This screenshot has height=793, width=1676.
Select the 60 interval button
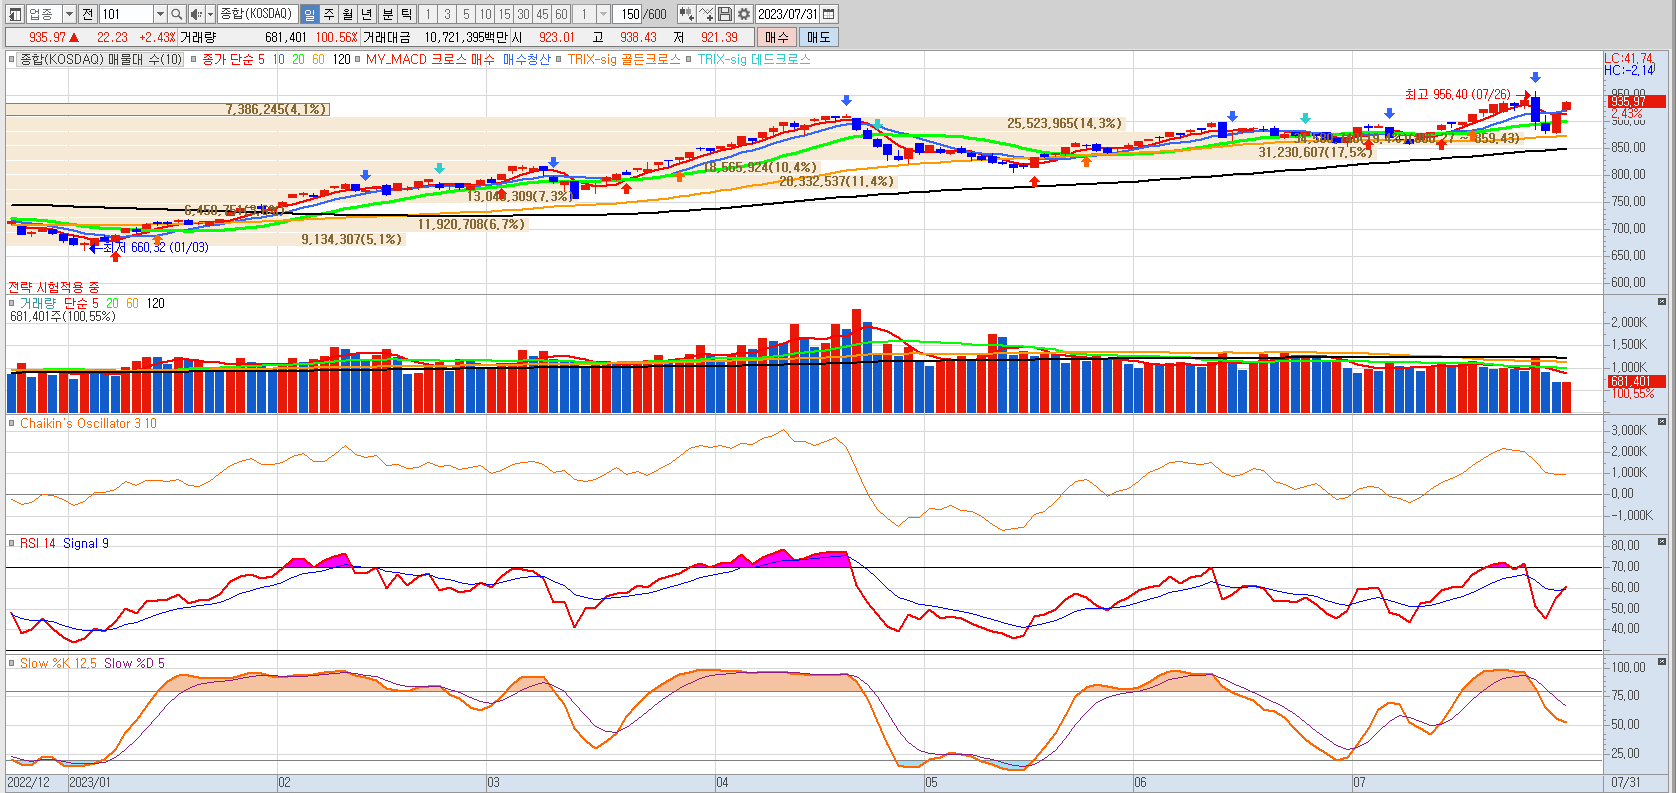(x=561, y=14)
